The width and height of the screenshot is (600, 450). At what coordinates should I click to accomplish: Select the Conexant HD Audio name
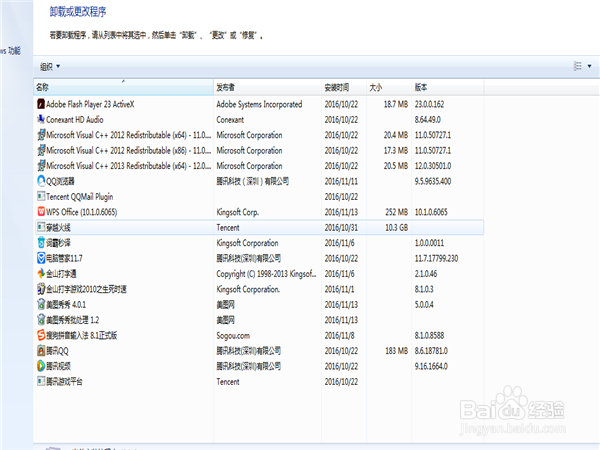pos(75,119)
